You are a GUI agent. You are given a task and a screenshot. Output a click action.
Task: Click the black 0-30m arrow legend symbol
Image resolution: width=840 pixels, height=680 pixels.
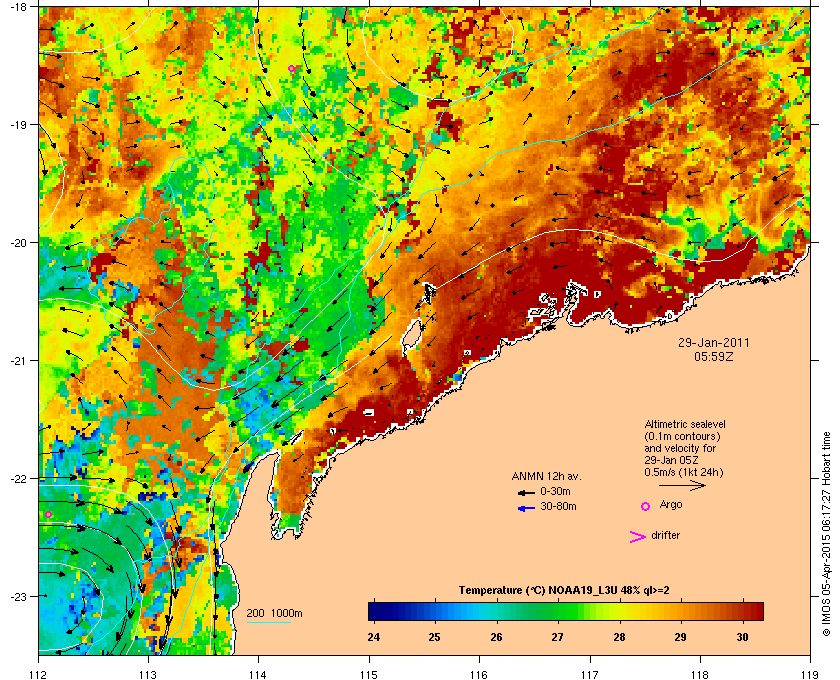[x=526, y=492]
